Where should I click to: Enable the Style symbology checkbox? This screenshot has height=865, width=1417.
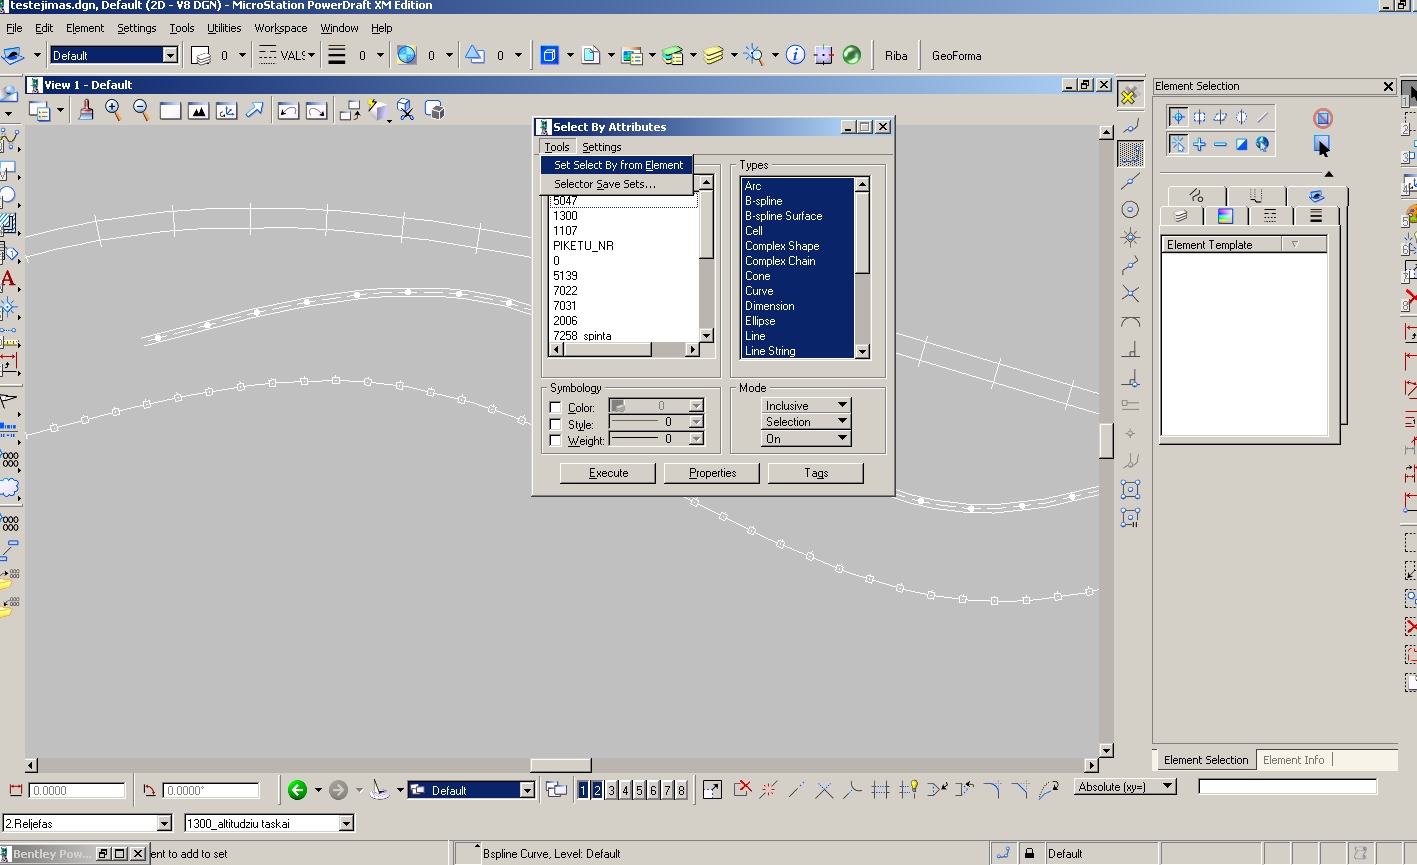[x=556, y=424]
